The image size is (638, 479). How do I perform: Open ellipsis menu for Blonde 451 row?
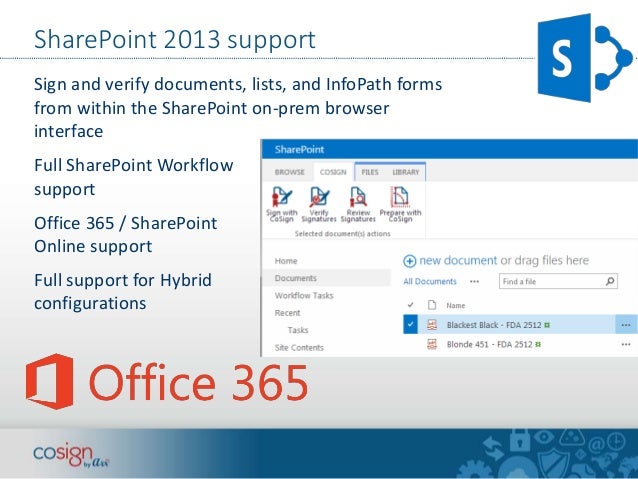626,344
